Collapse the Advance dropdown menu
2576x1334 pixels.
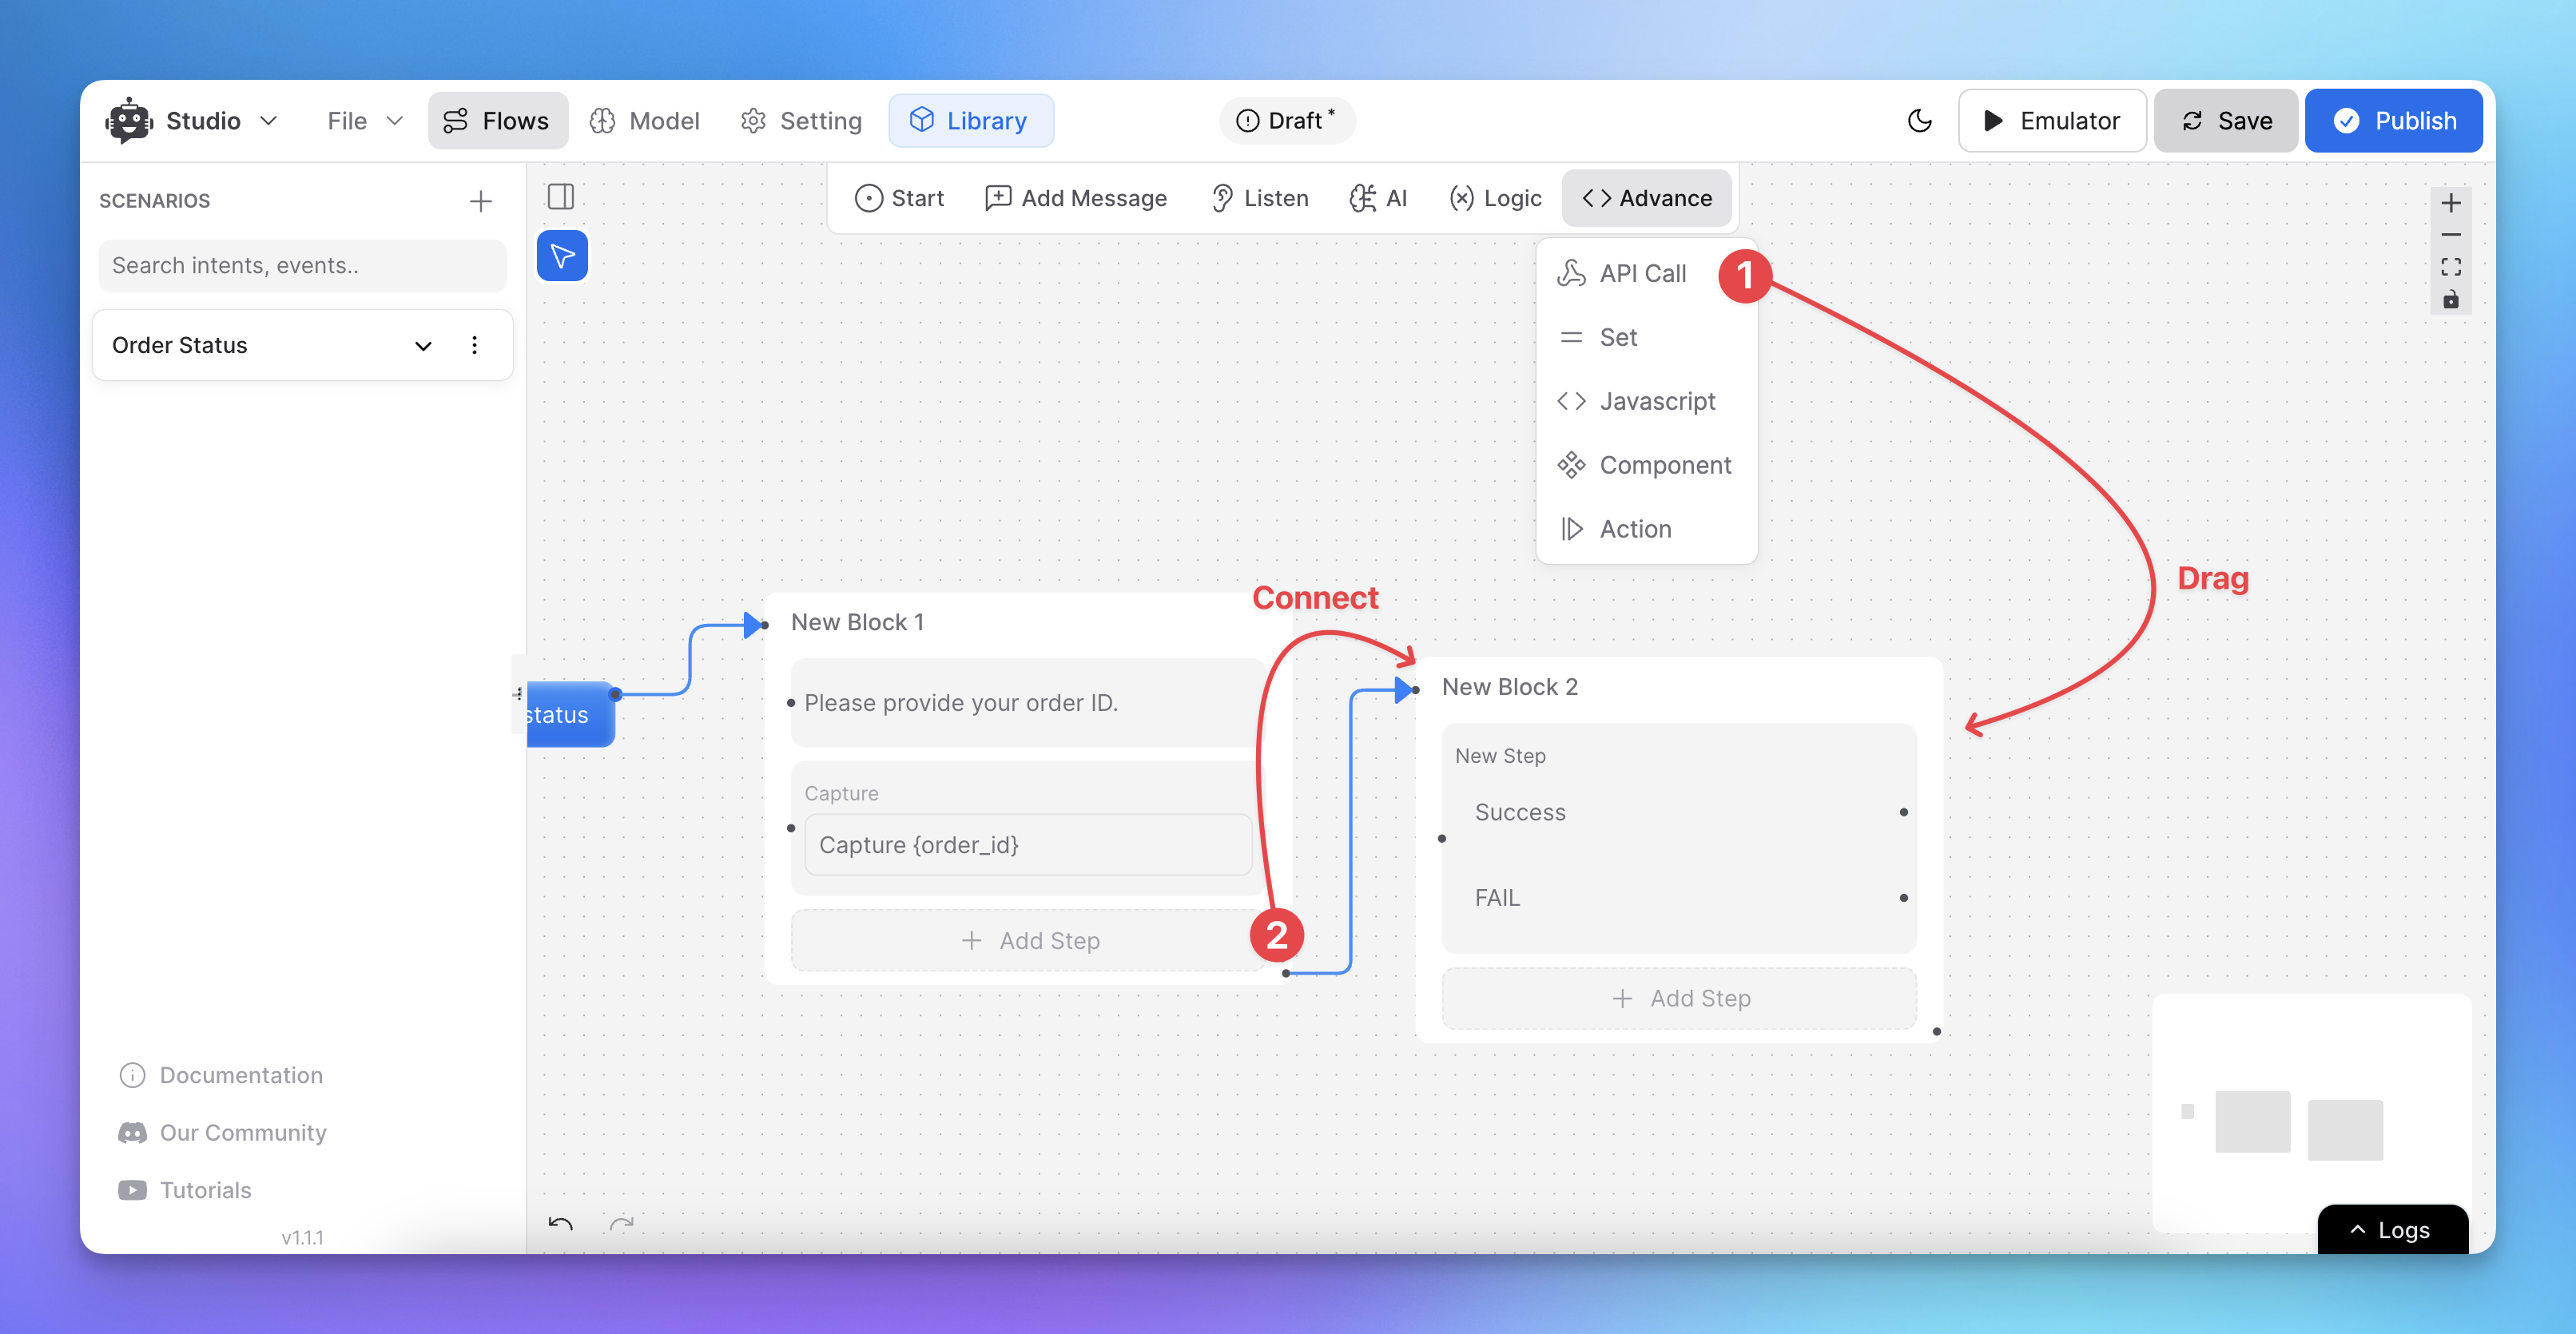[x=1647, y=198]
